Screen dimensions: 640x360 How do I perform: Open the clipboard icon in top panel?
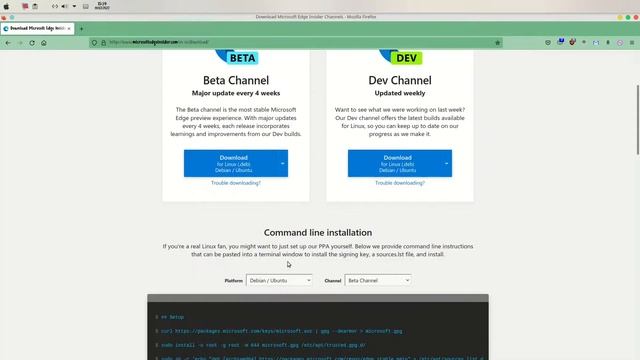tap(35, 6)
